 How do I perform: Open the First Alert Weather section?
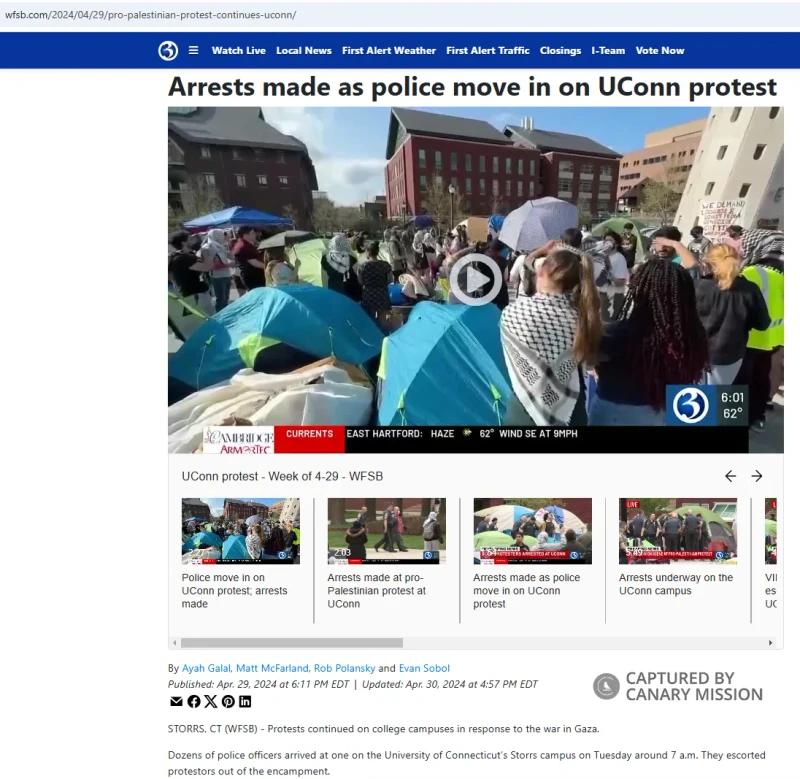tap(389, 51)
